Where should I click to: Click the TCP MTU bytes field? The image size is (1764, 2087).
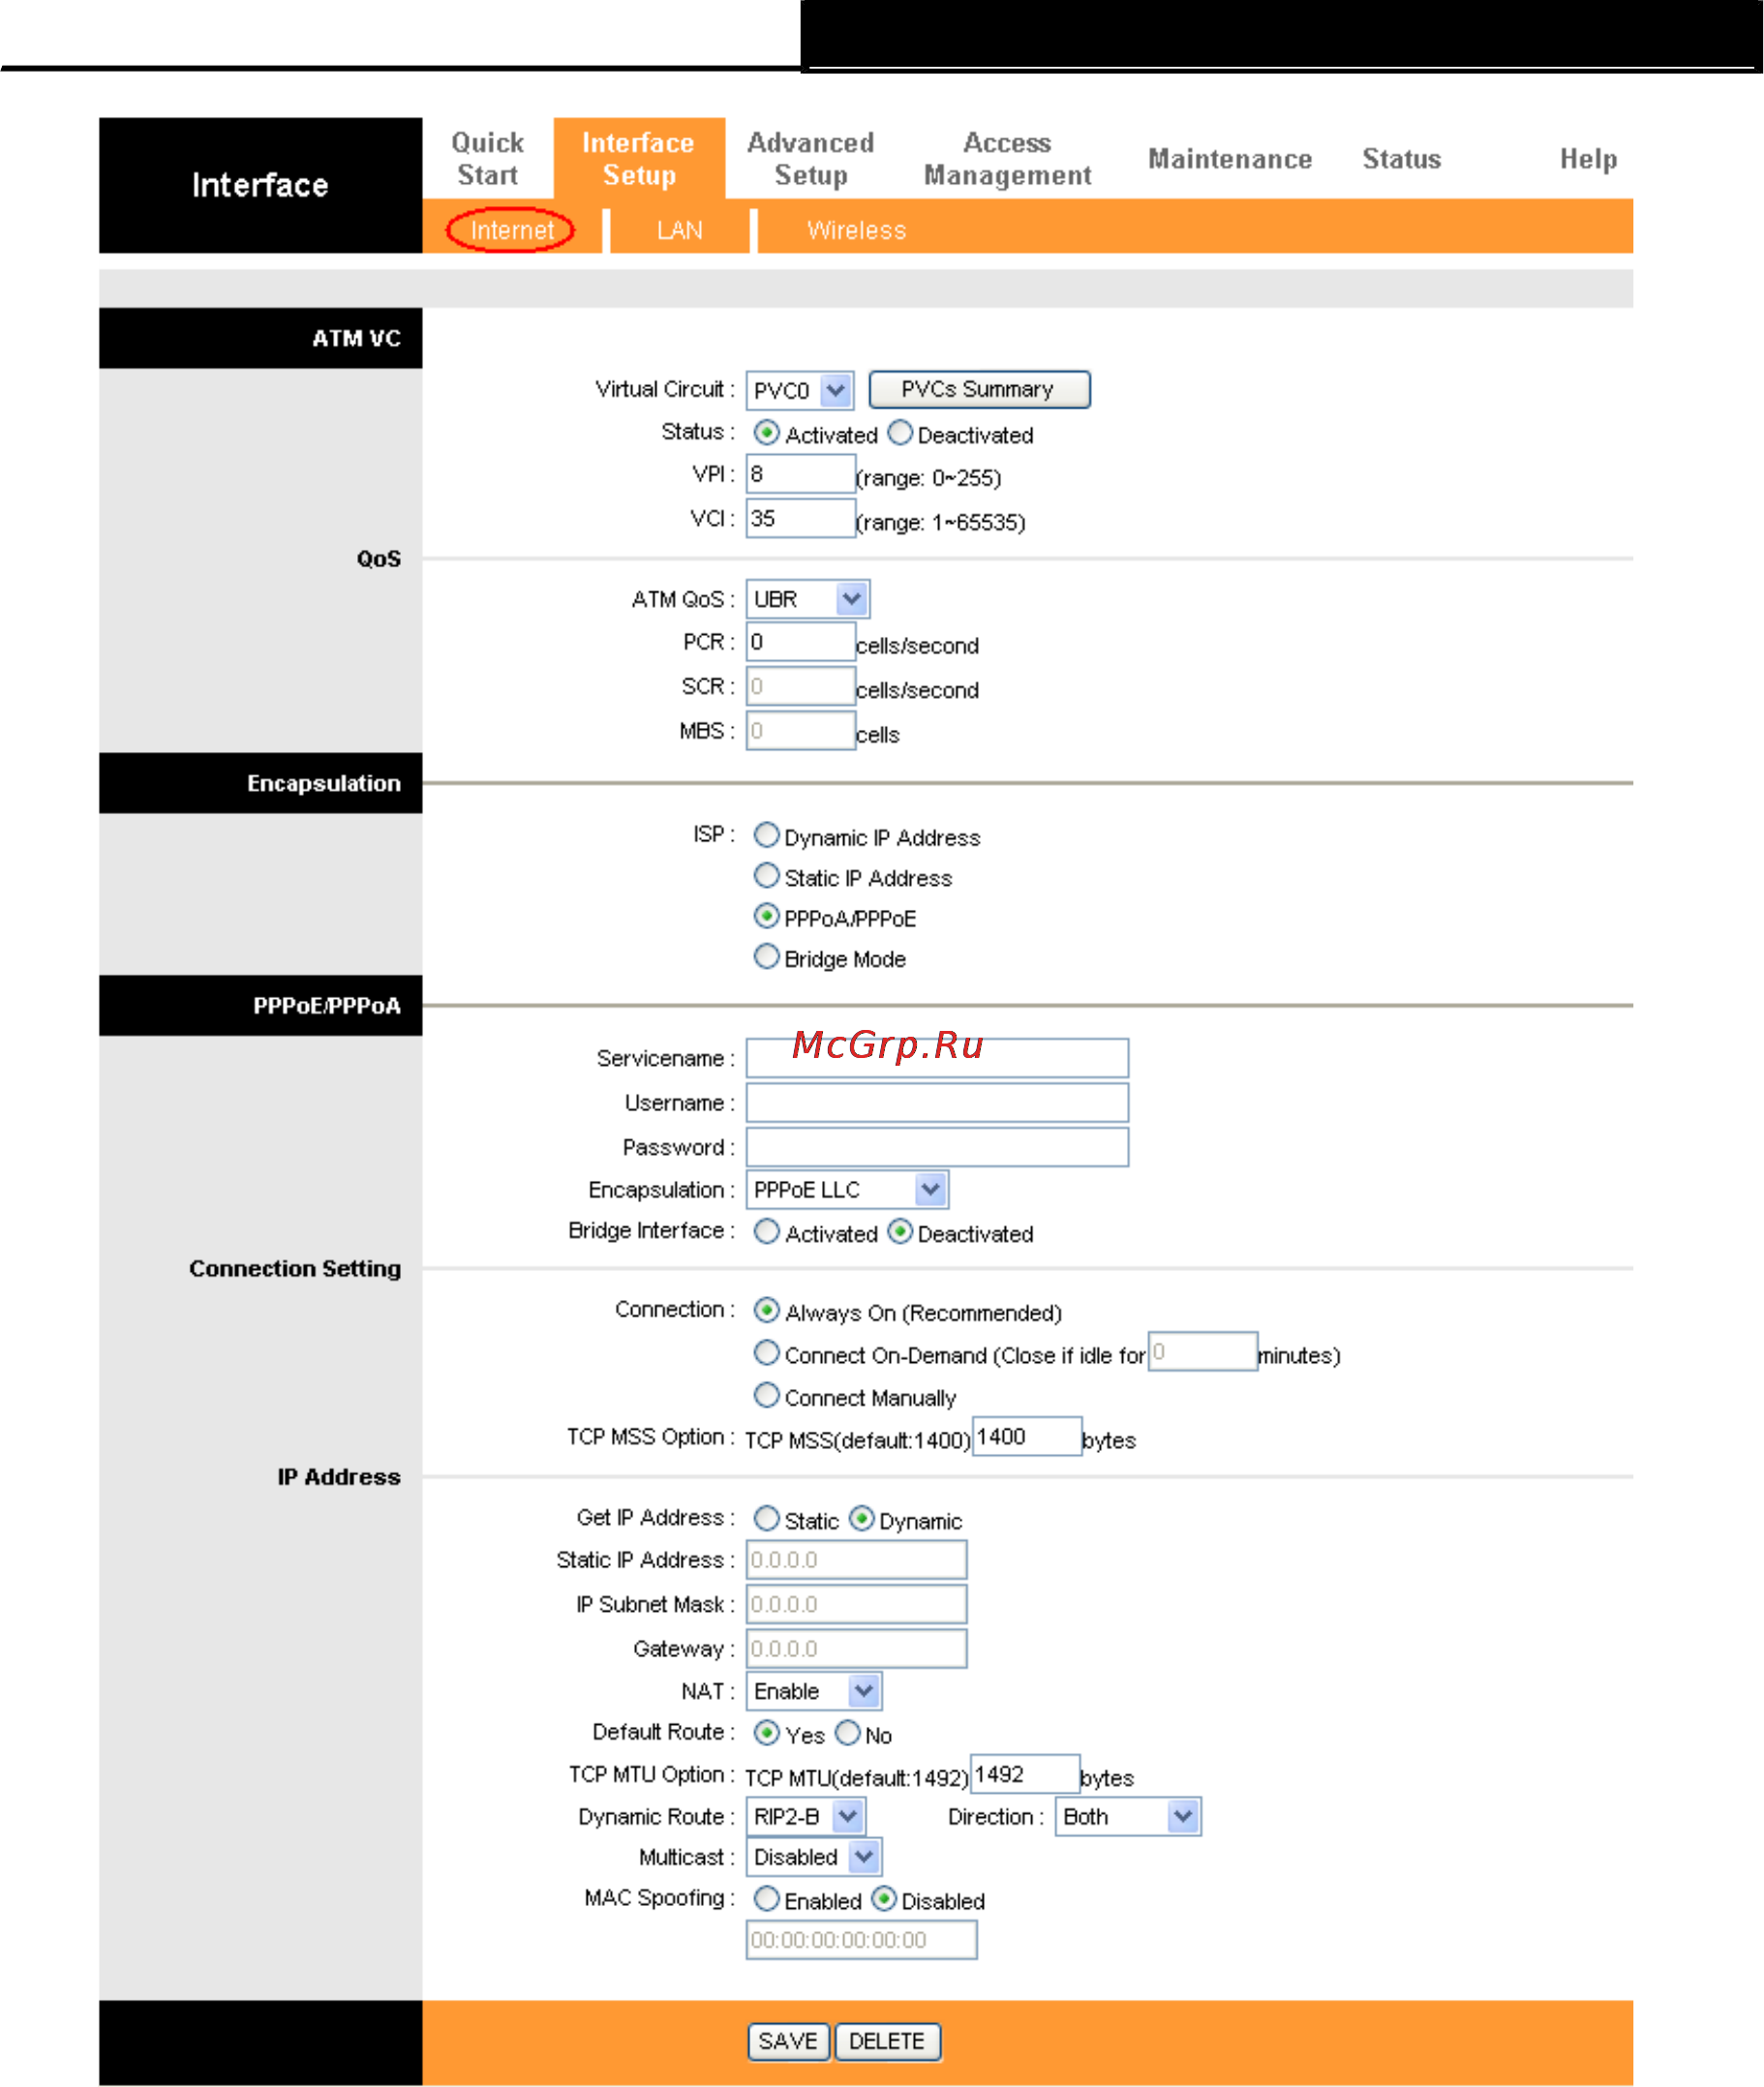coord(1025,1774)
